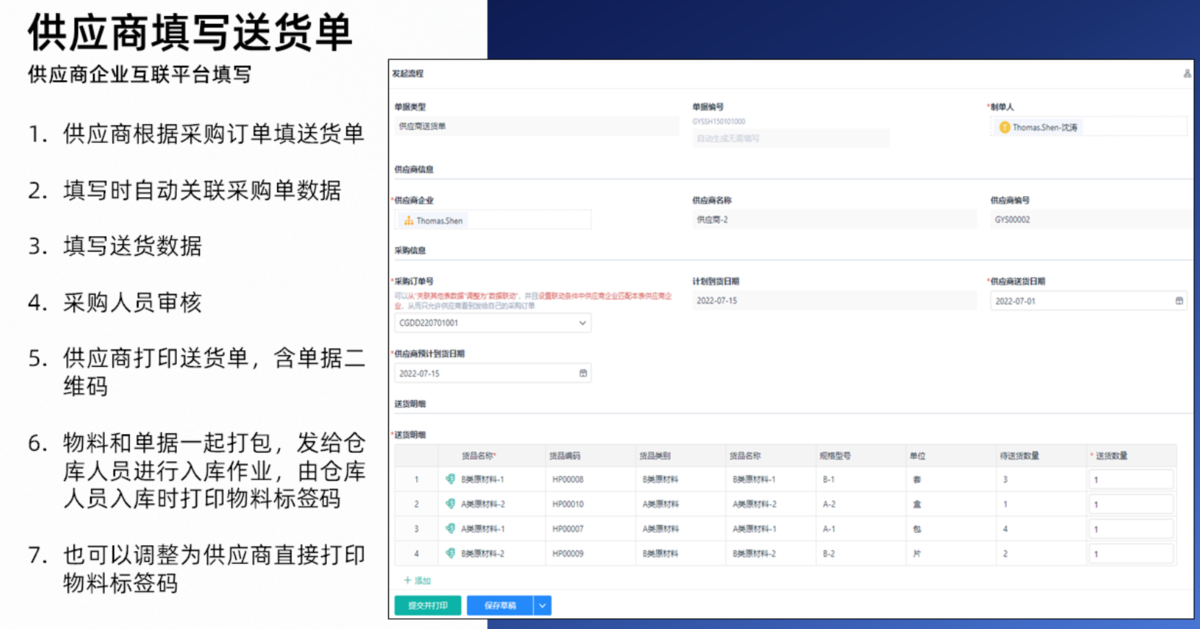Click the 单位 column header
This screenshot has width=1200, height=629.
tap(918, 456)
